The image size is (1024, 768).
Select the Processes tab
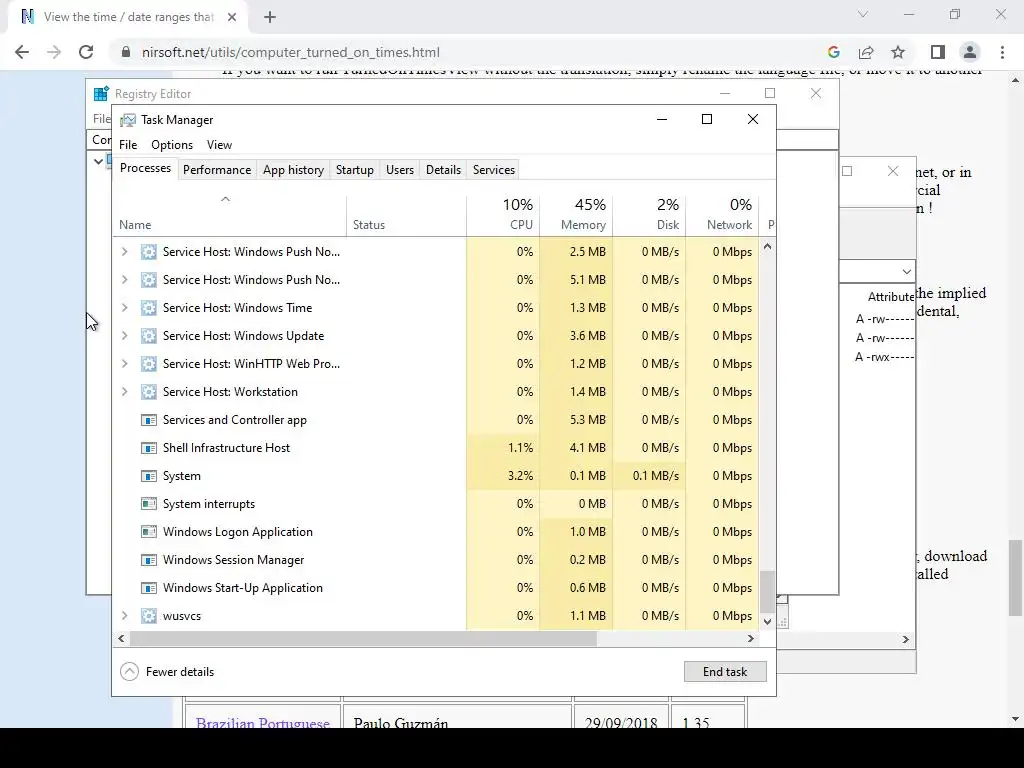145,168
